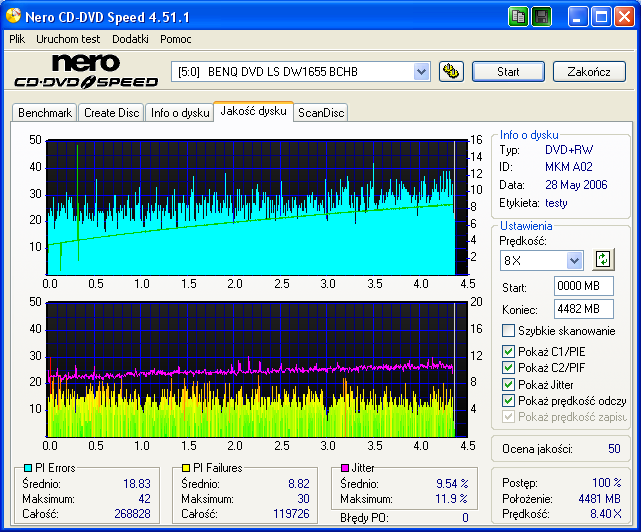Click PI Failures total 119726

click(x=291, y=514)
